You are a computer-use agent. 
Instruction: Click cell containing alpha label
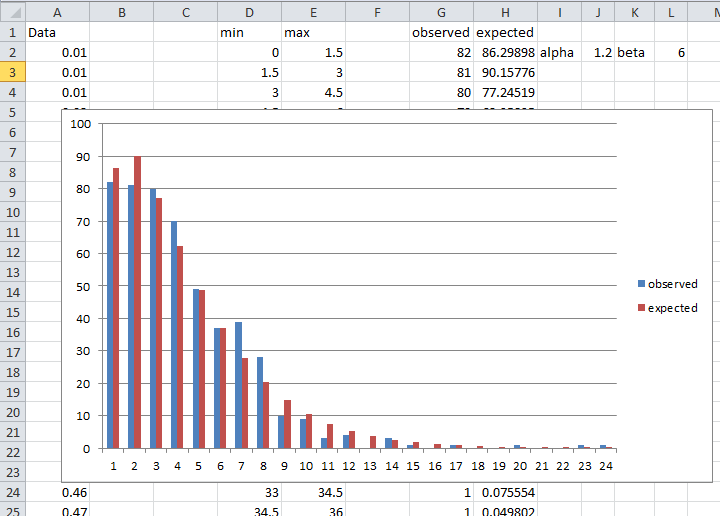[558, 52]
